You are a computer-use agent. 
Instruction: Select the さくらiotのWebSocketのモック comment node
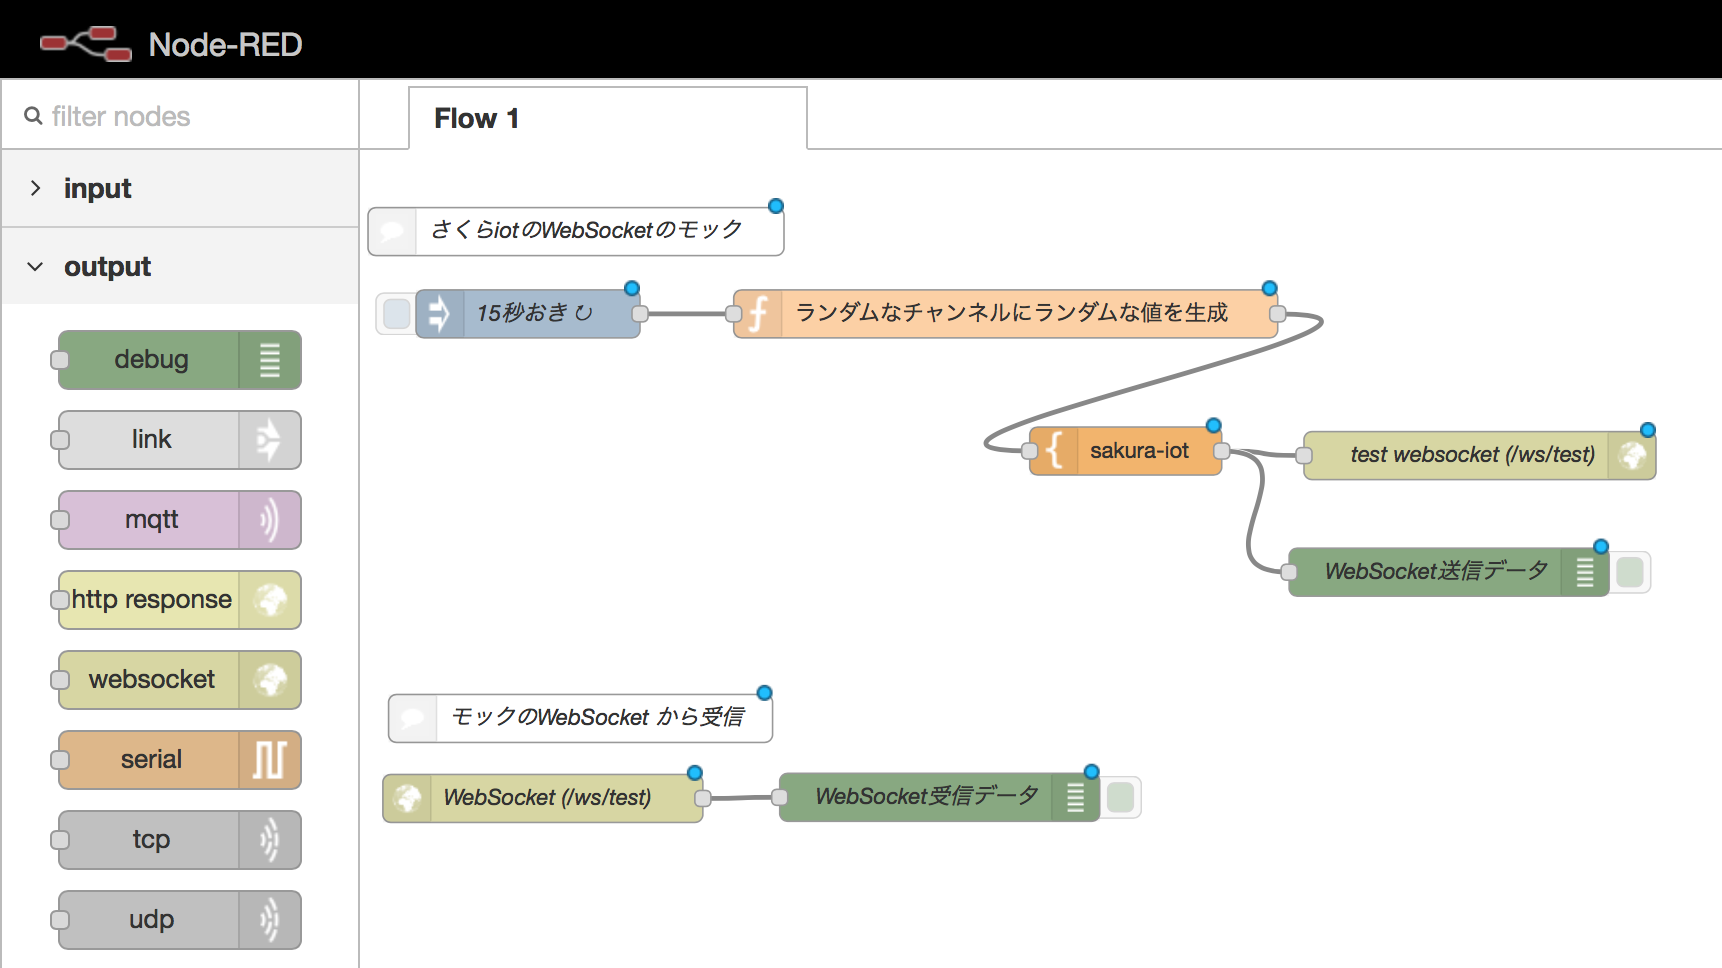576,231
